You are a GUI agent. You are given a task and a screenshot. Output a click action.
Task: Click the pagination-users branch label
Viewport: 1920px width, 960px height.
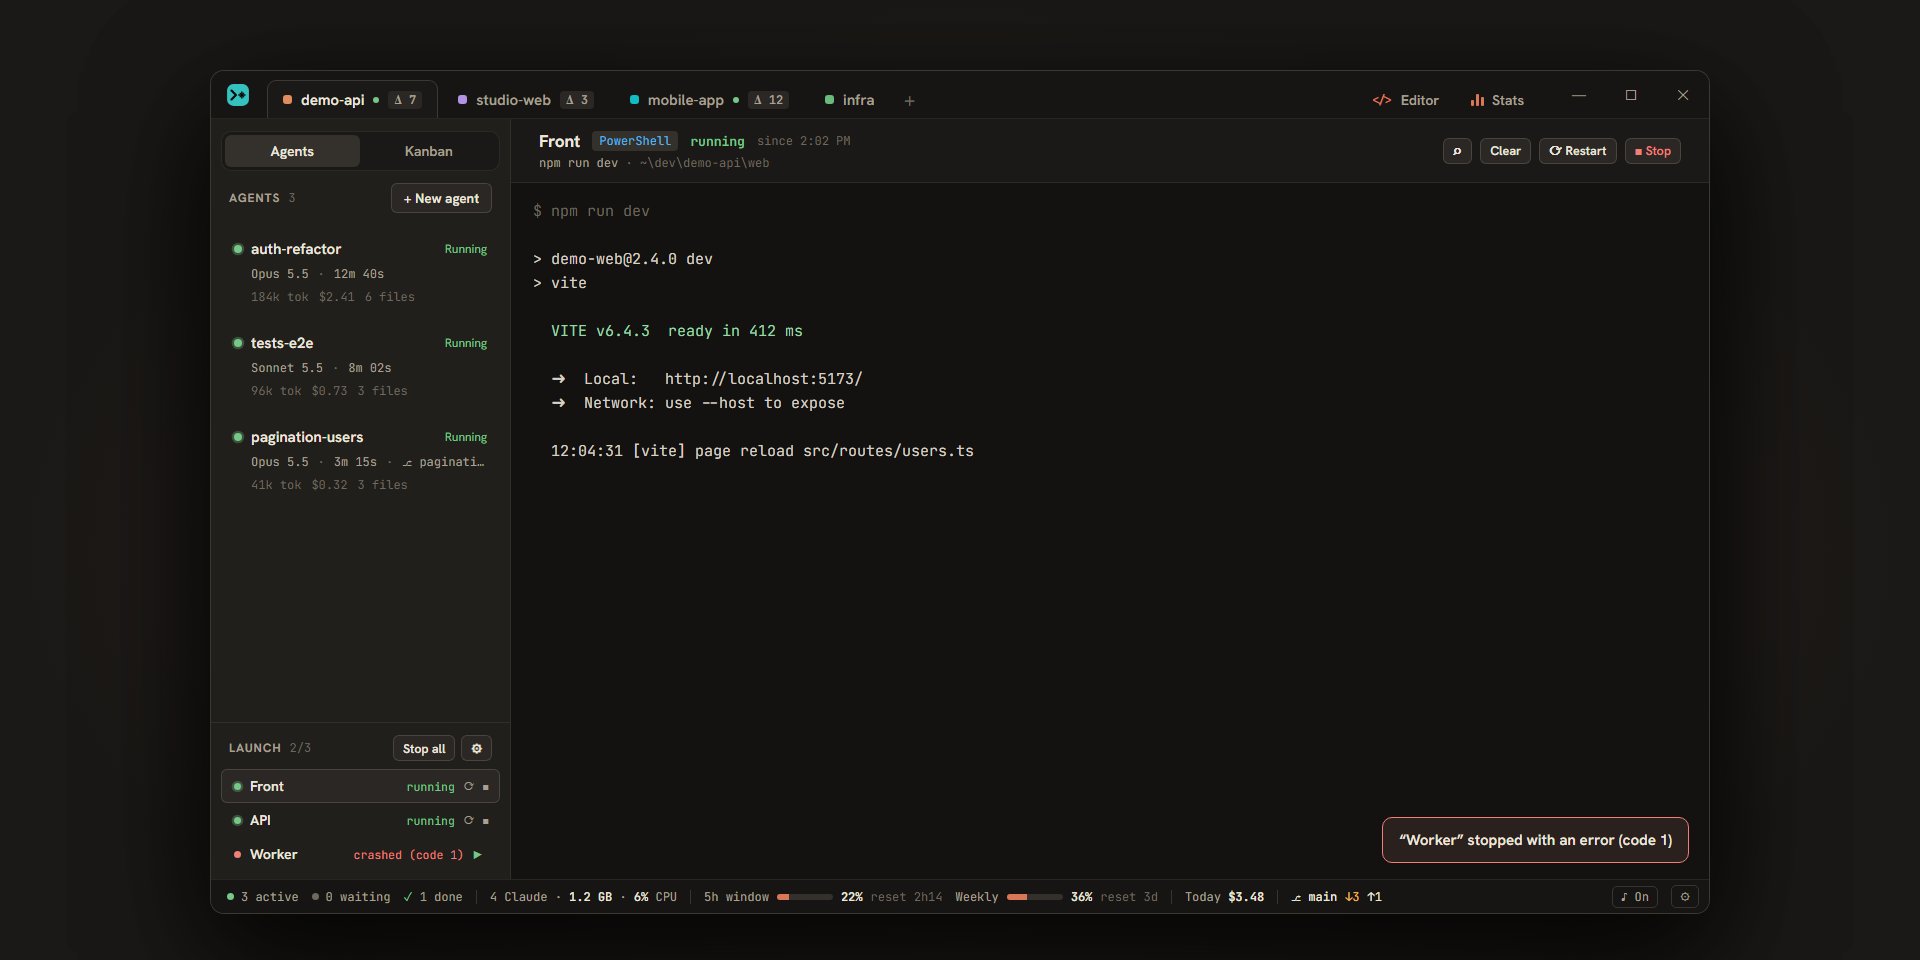443,462
